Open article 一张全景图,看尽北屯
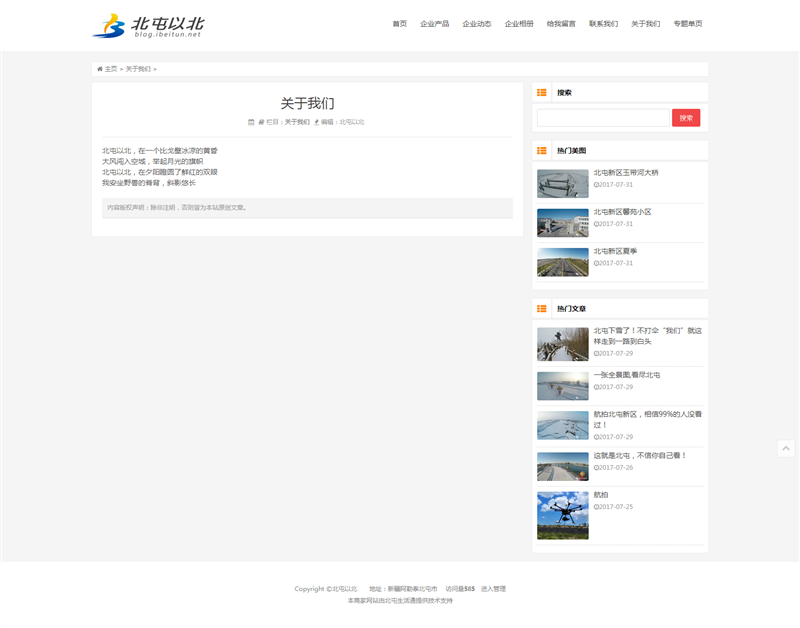 pos(626,375)
